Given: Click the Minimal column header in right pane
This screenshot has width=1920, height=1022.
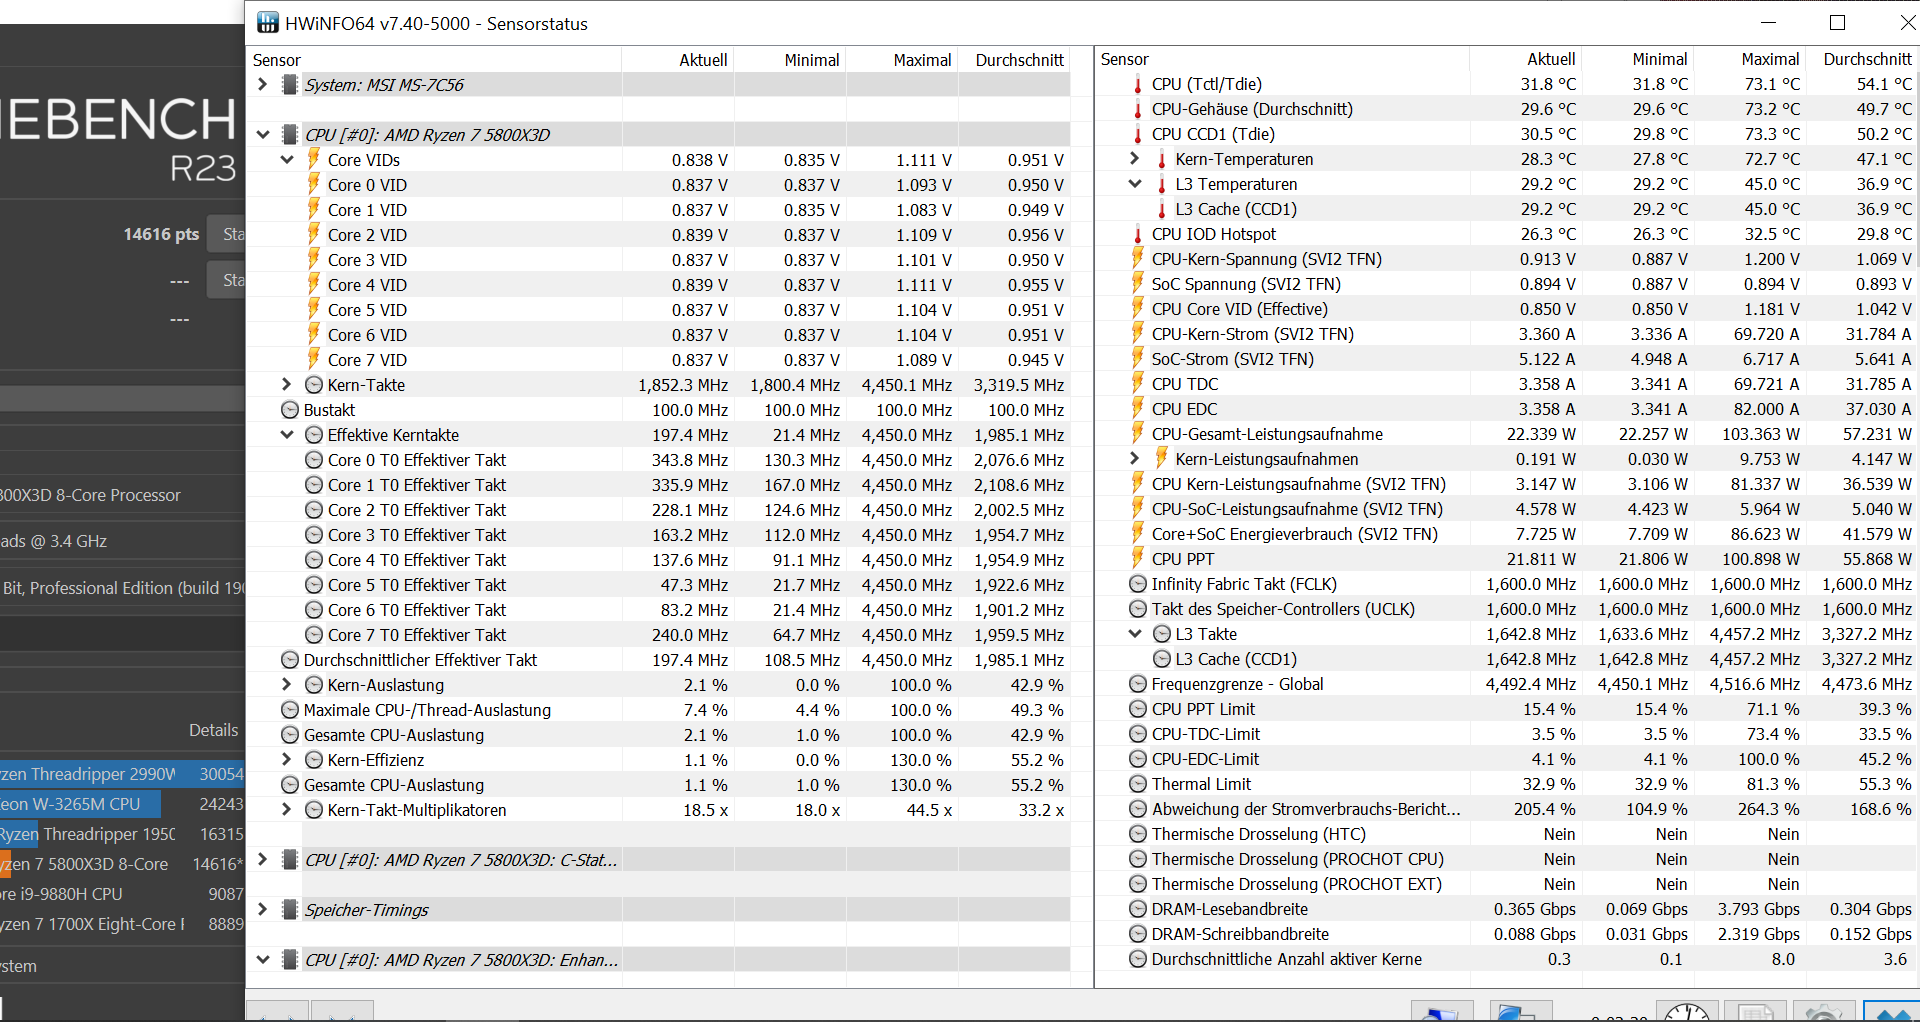Looking at the screenshot, I should click(x=1638, y=59).
